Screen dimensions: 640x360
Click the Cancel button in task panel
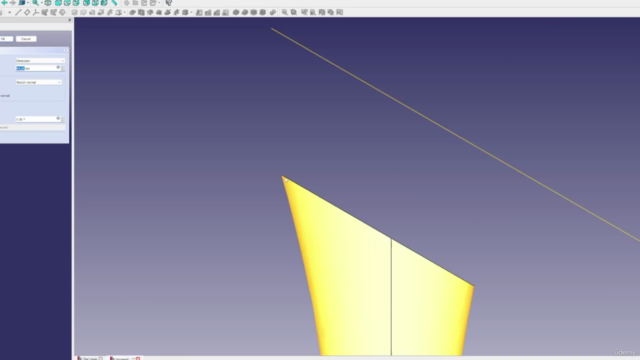26,39
